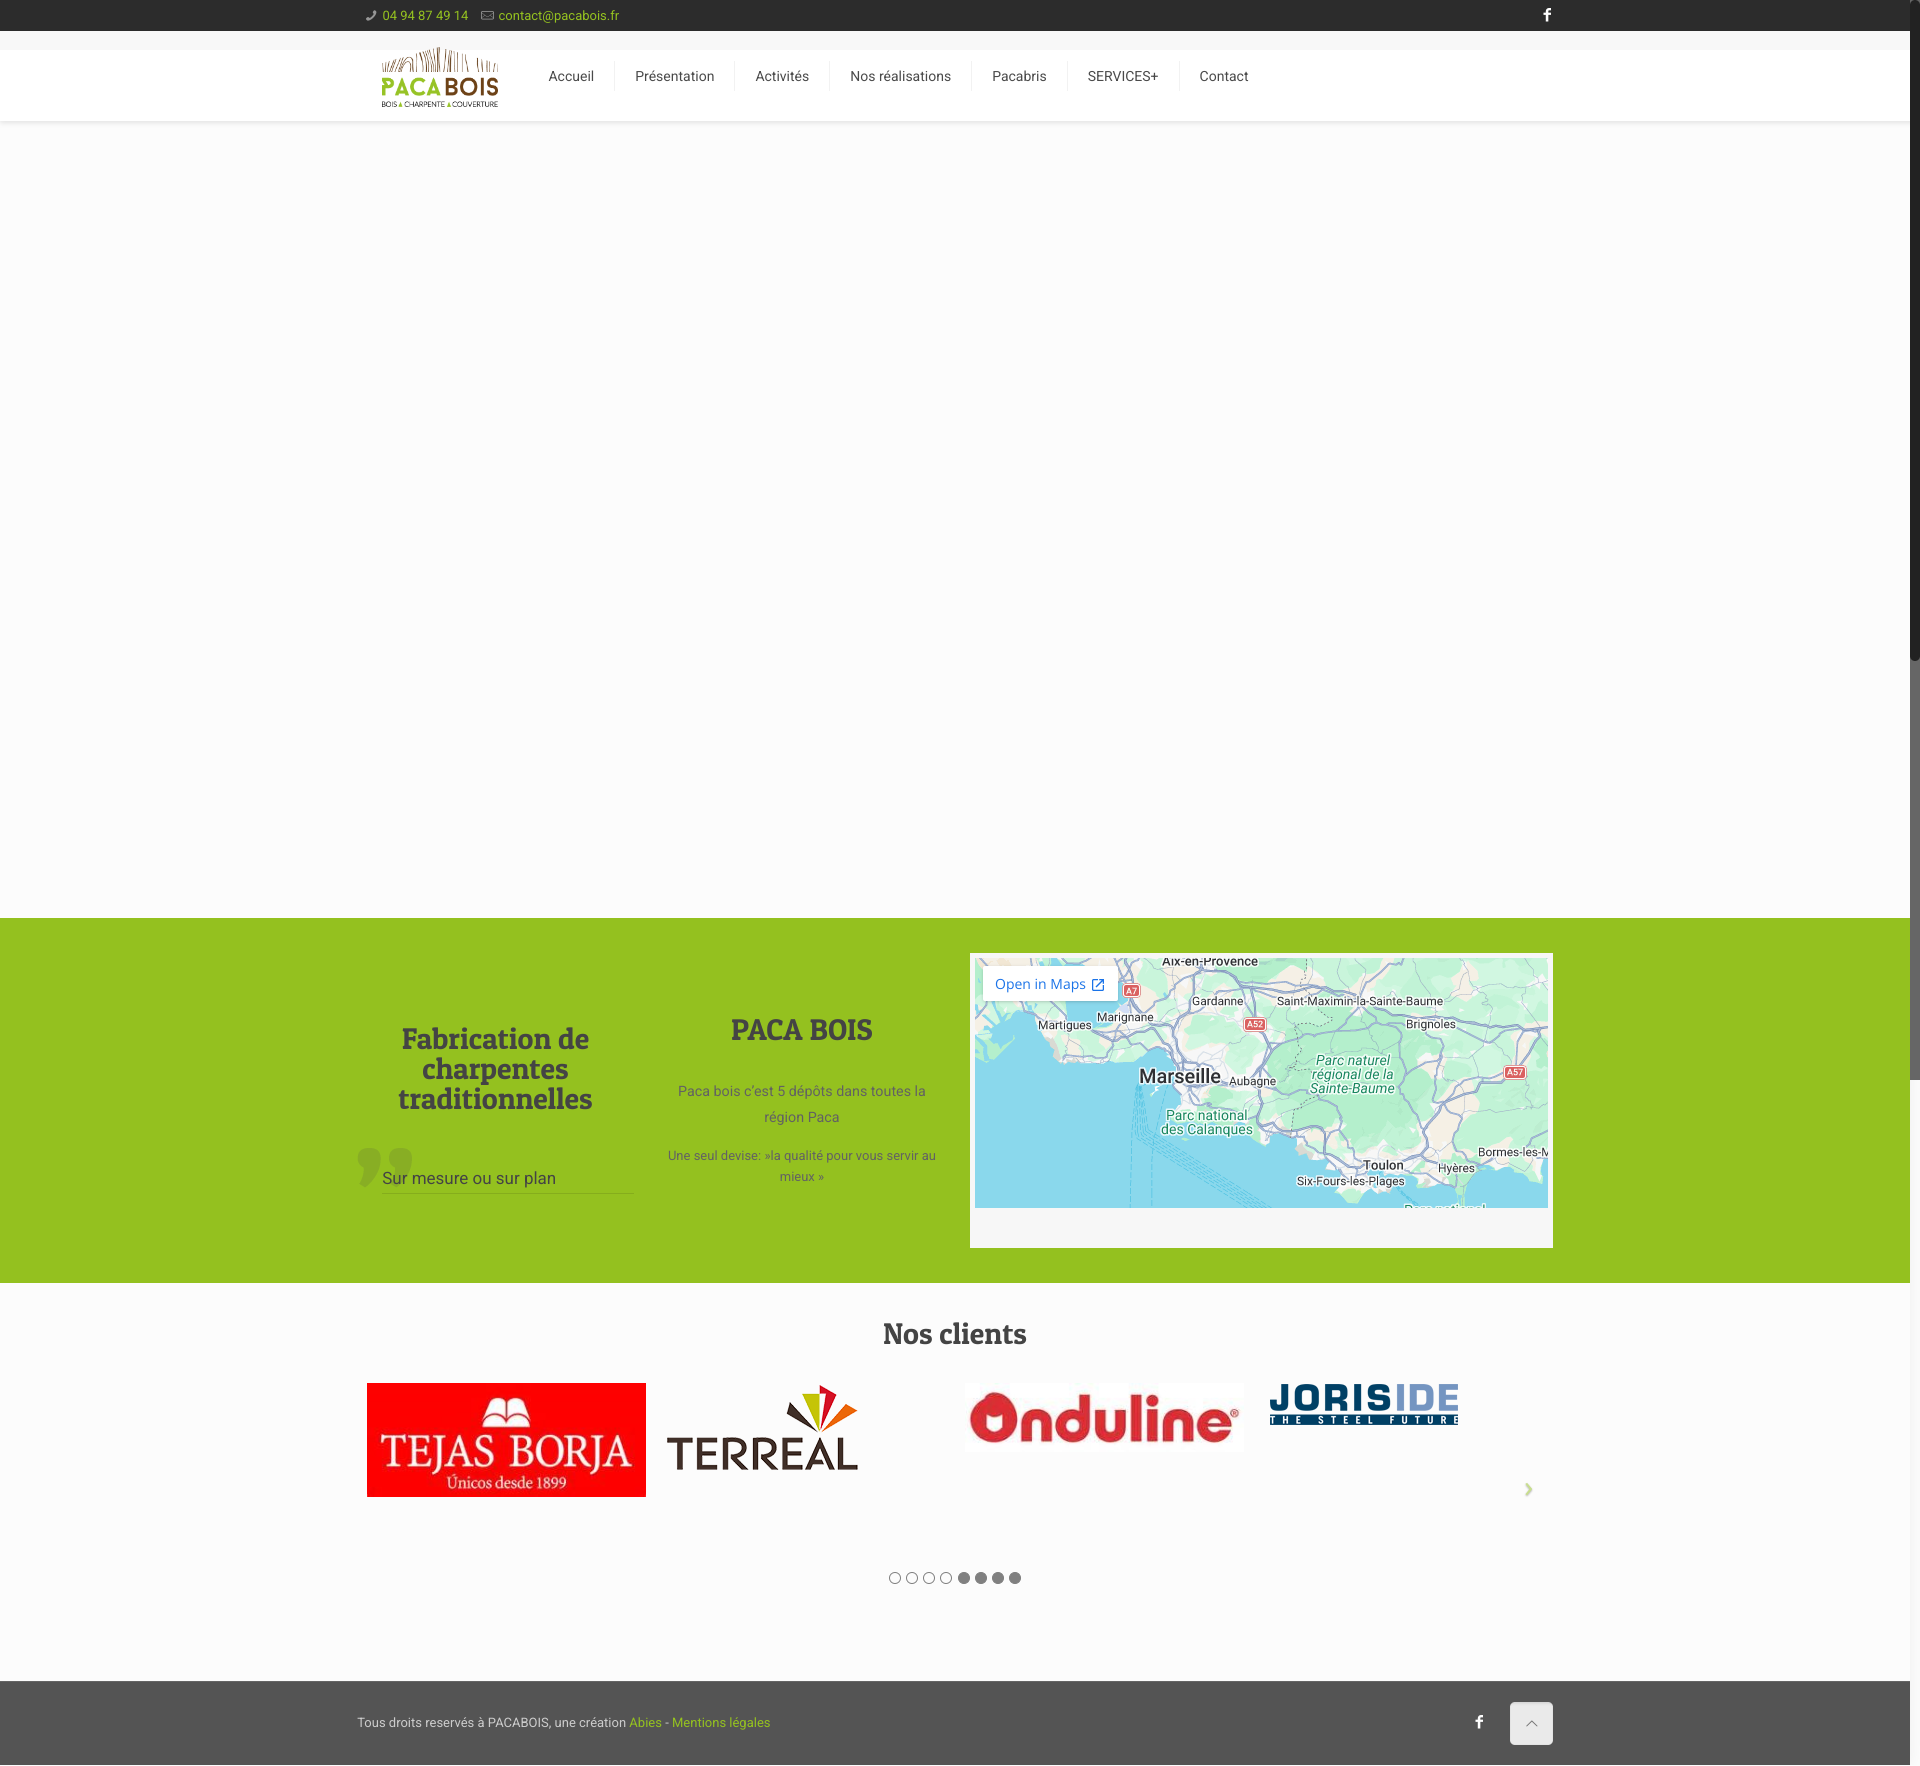Screen dimensions: 1920x1766
Task: Click the Facebook icon in top bar
Action: (1547, 15)
